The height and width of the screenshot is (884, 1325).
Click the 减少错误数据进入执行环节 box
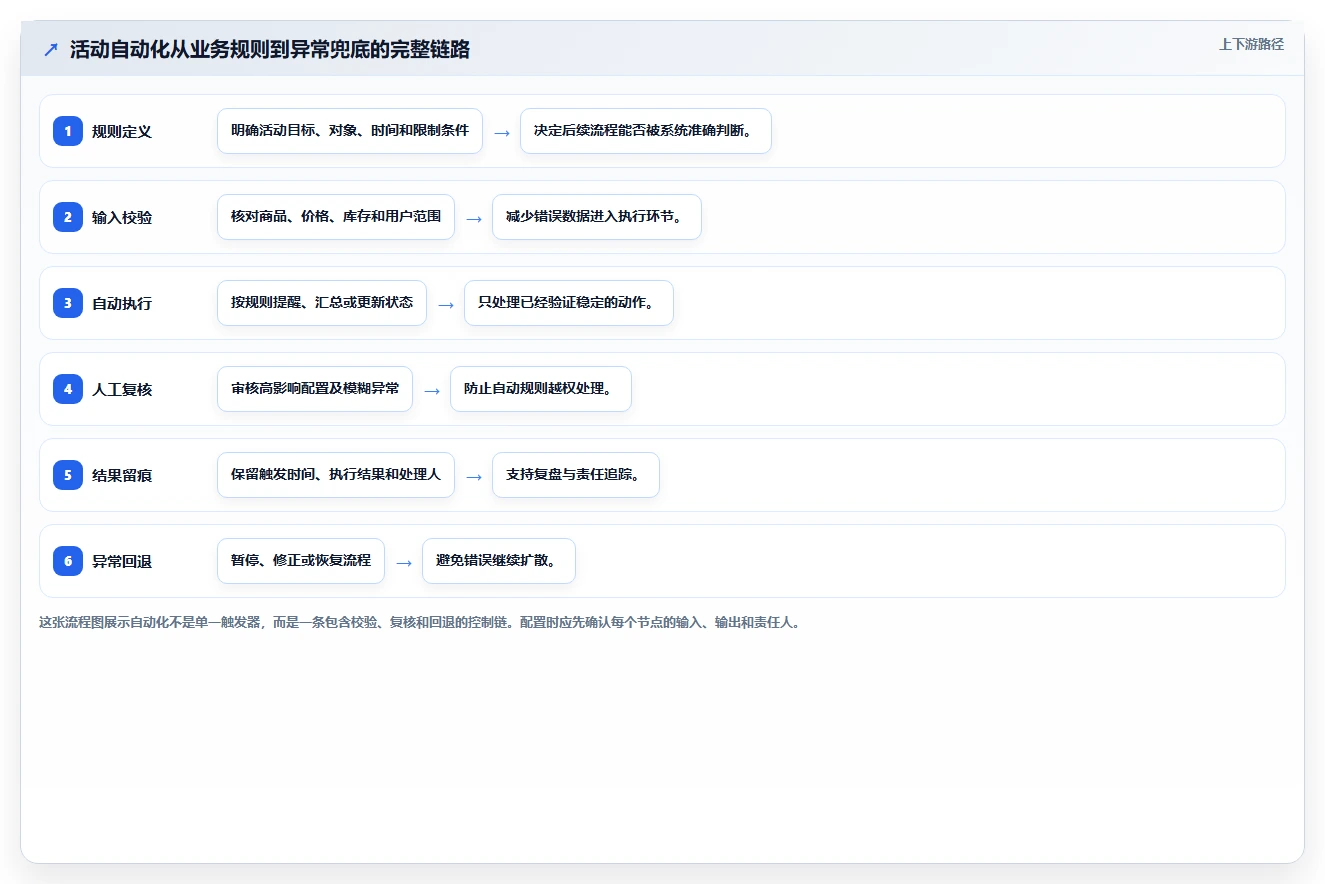click(597, 217)
